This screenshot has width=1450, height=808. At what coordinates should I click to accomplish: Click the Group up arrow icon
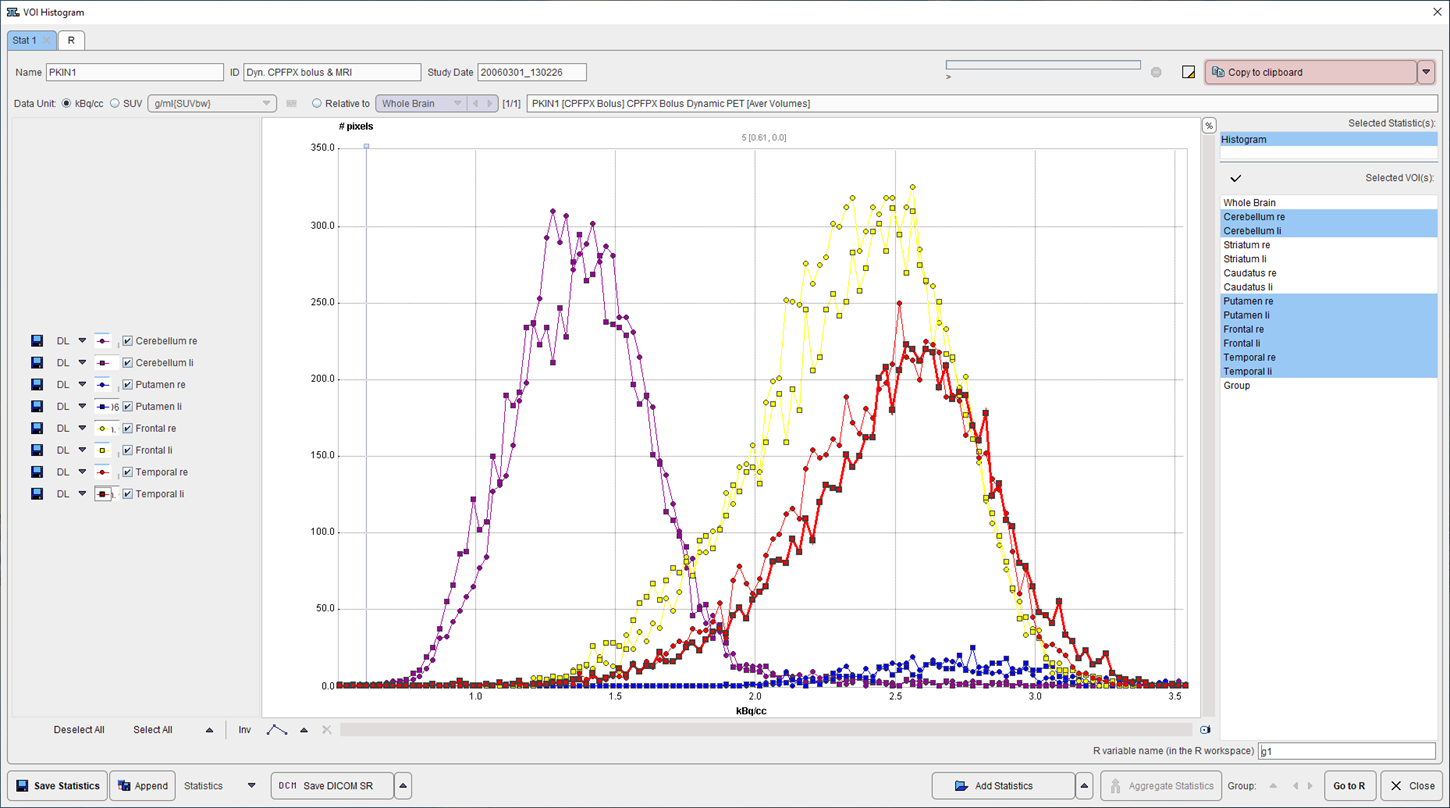(x=1273, y=786)
